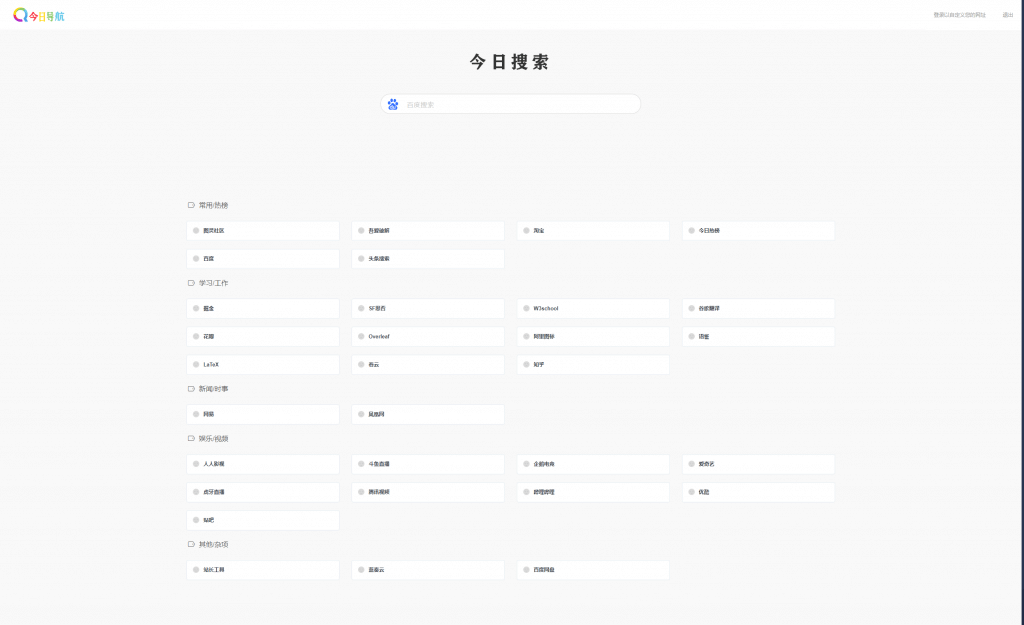Click the 今日搜索 heading text
1024x625 pixels.
tap(509, 62)
